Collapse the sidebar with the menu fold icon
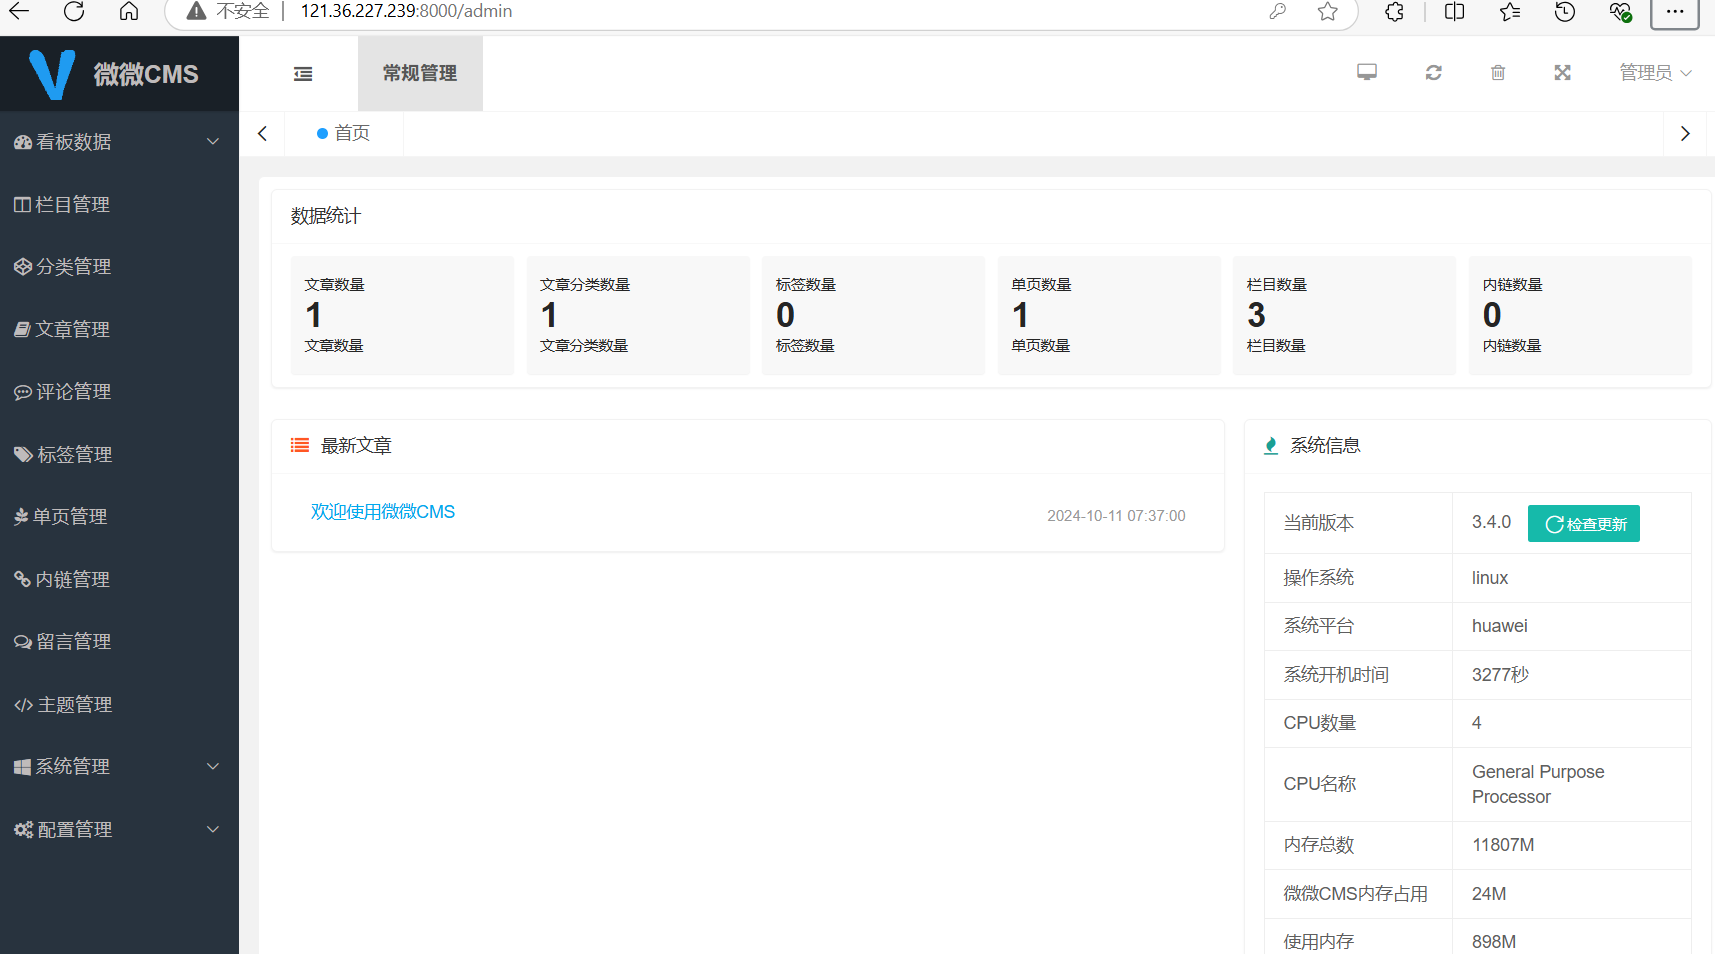The height and width of the screenshot is (954, 1715). pyautogui.click(x=303, y=74)
